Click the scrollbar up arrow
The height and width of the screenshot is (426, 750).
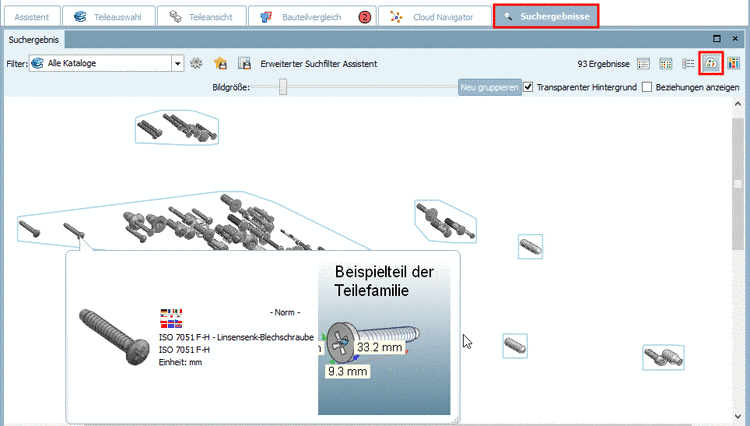tap(738, 104)
